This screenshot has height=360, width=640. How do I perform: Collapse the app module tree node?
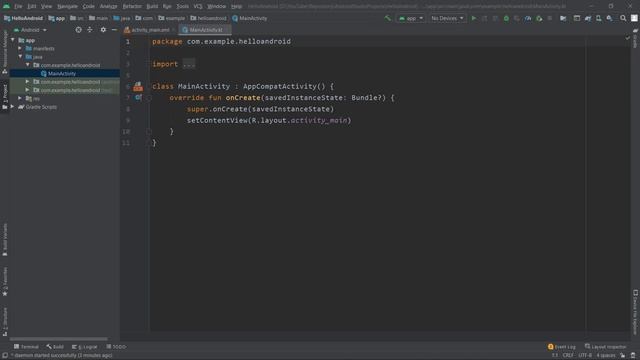[x=13, y=40]
